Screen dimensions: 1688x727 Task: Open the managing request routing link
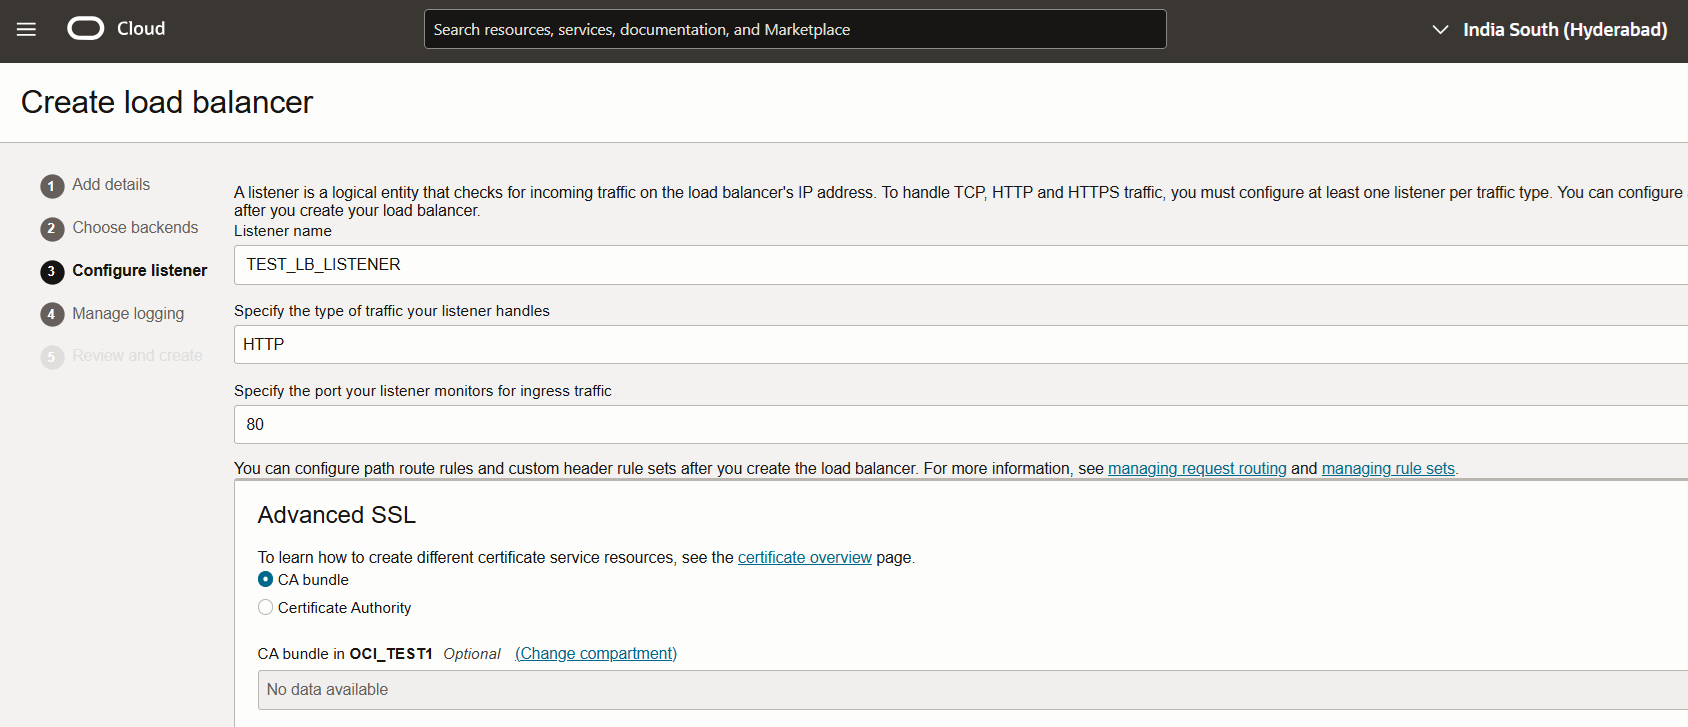tap(1197, 469)
